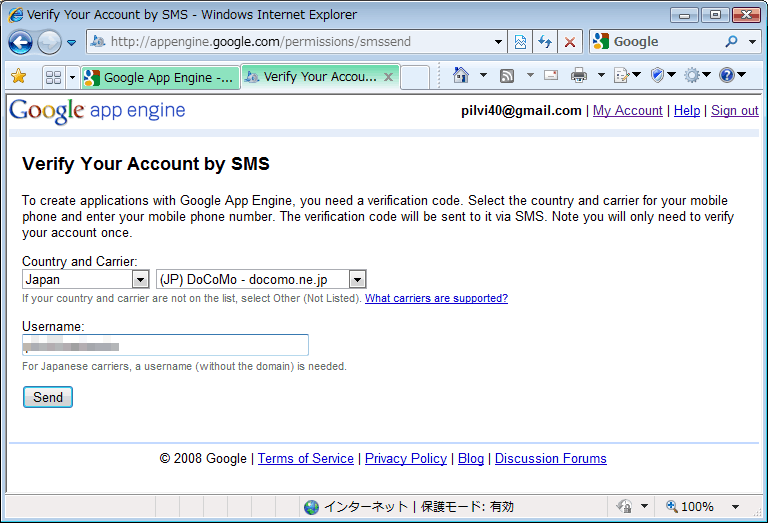Refresh the page with the Refresh icon
768x523 pixels.
[545, 42]
